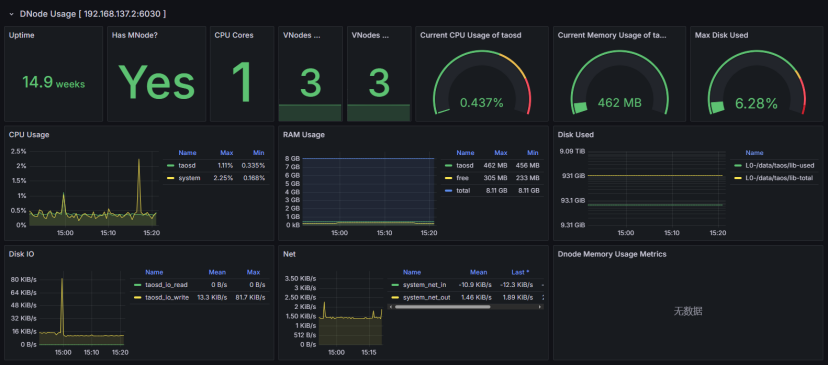
Task: Sort Disk IO legend by Mean column
Action: pyautogui.click(x=217, y=272)
